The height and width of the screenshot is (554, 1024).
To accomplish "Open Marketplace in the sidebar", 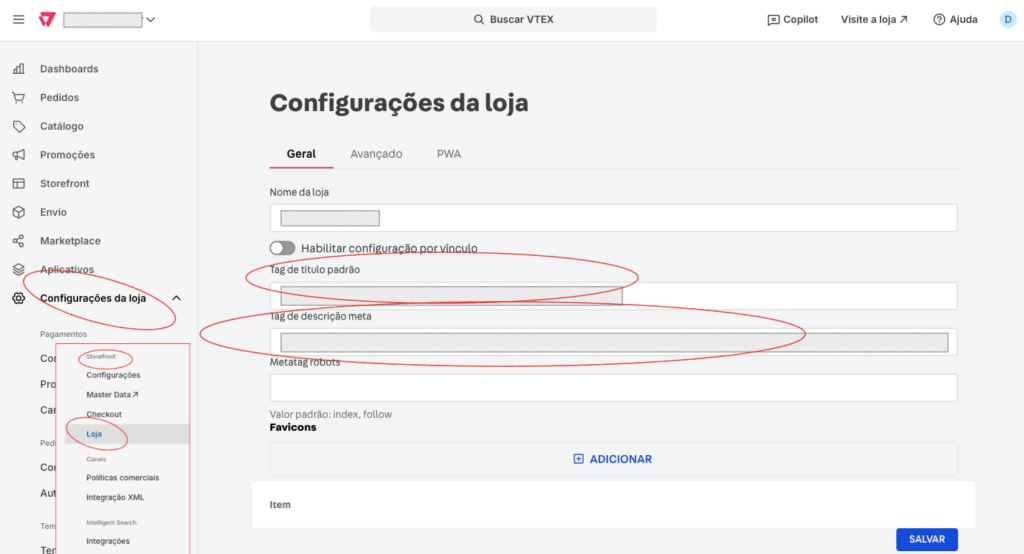I will tap(70, 241).
